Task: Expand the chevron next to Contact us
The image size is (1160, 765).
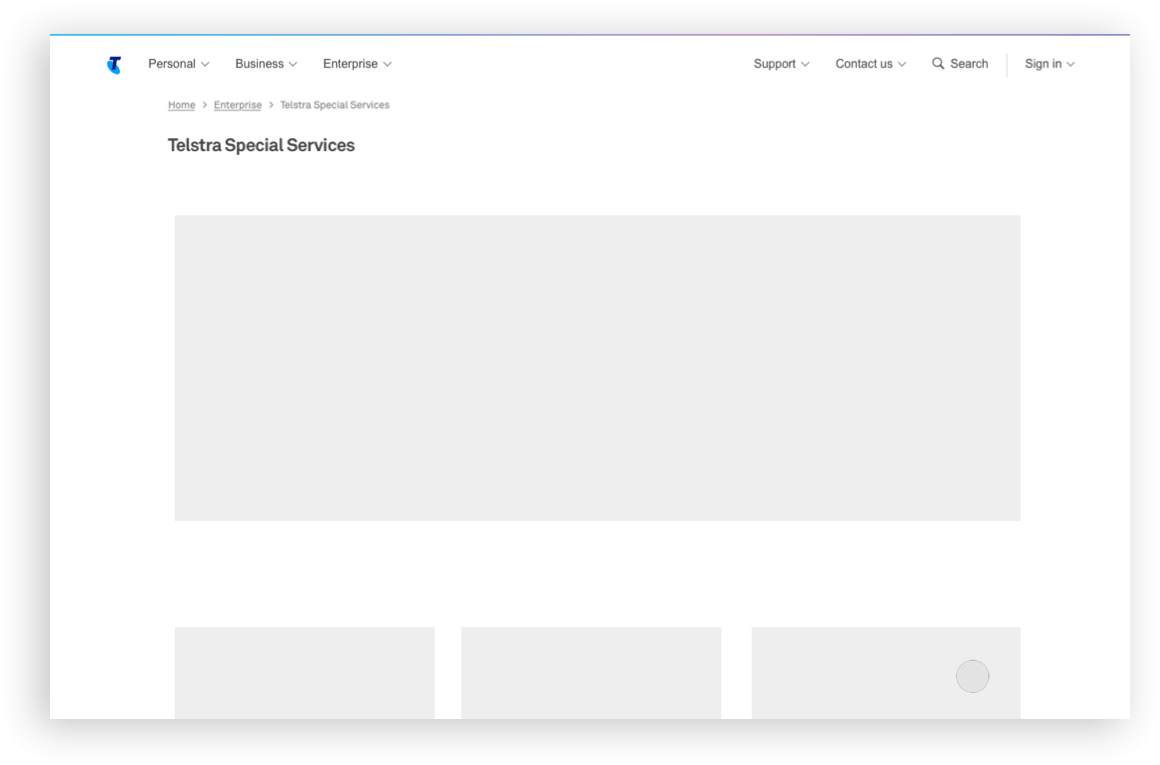Action: 902,65
